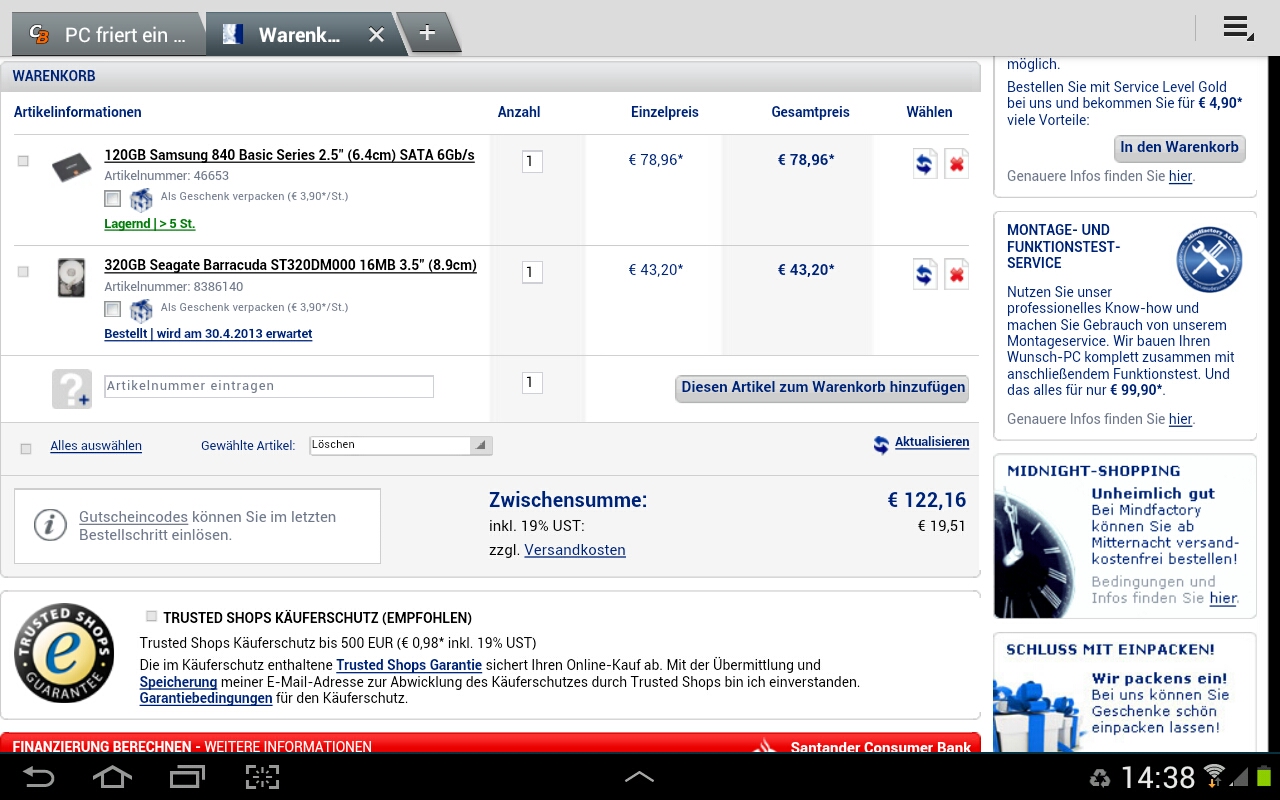
Task: Remove the Samsung 840 SSD from cart
Action: coord(957,163)
